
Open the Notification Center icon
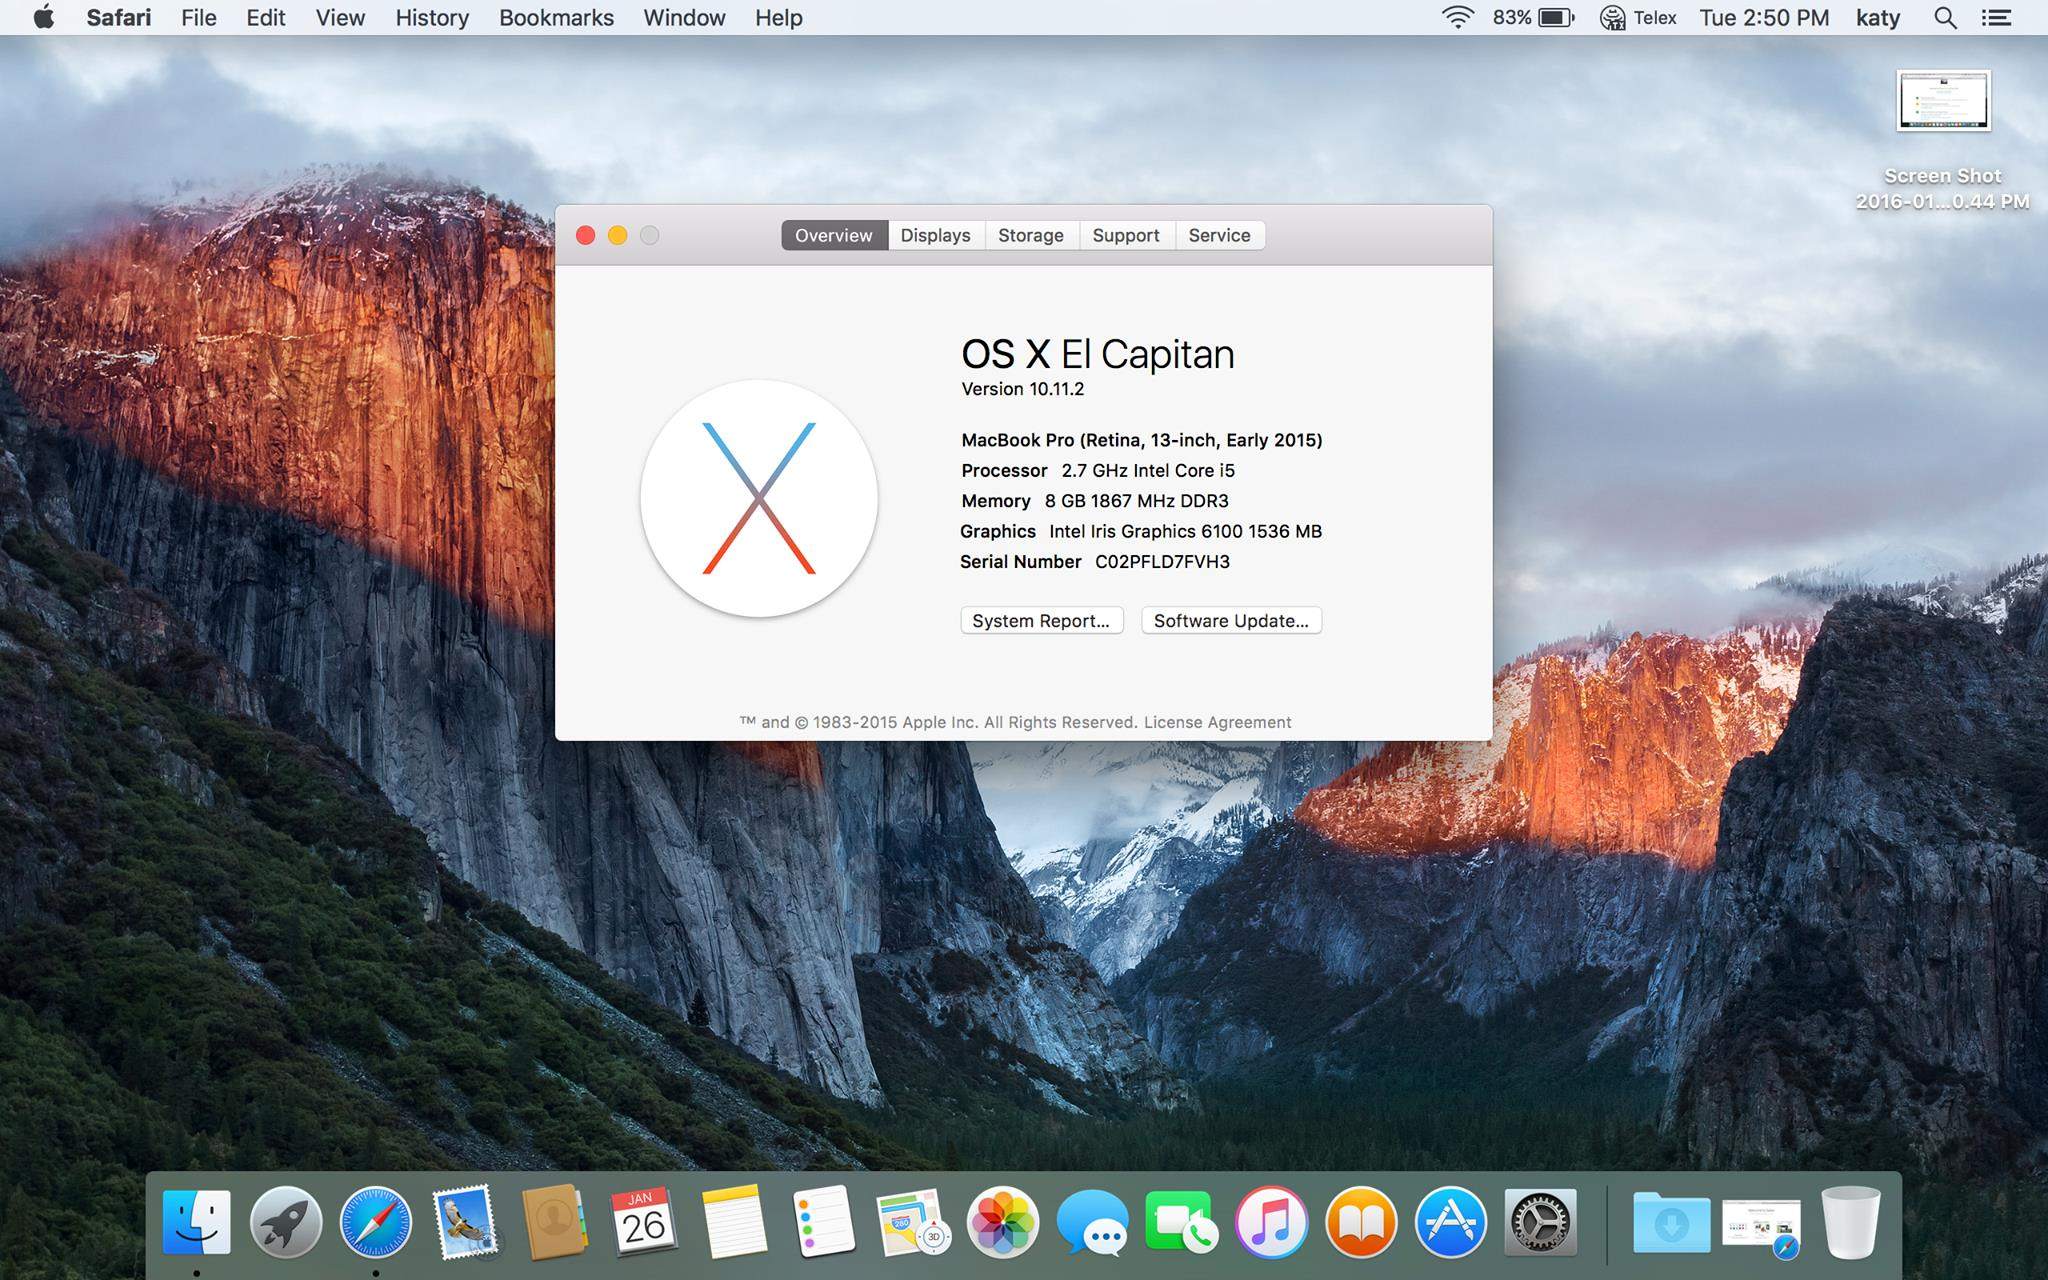tap(1997, 18)
